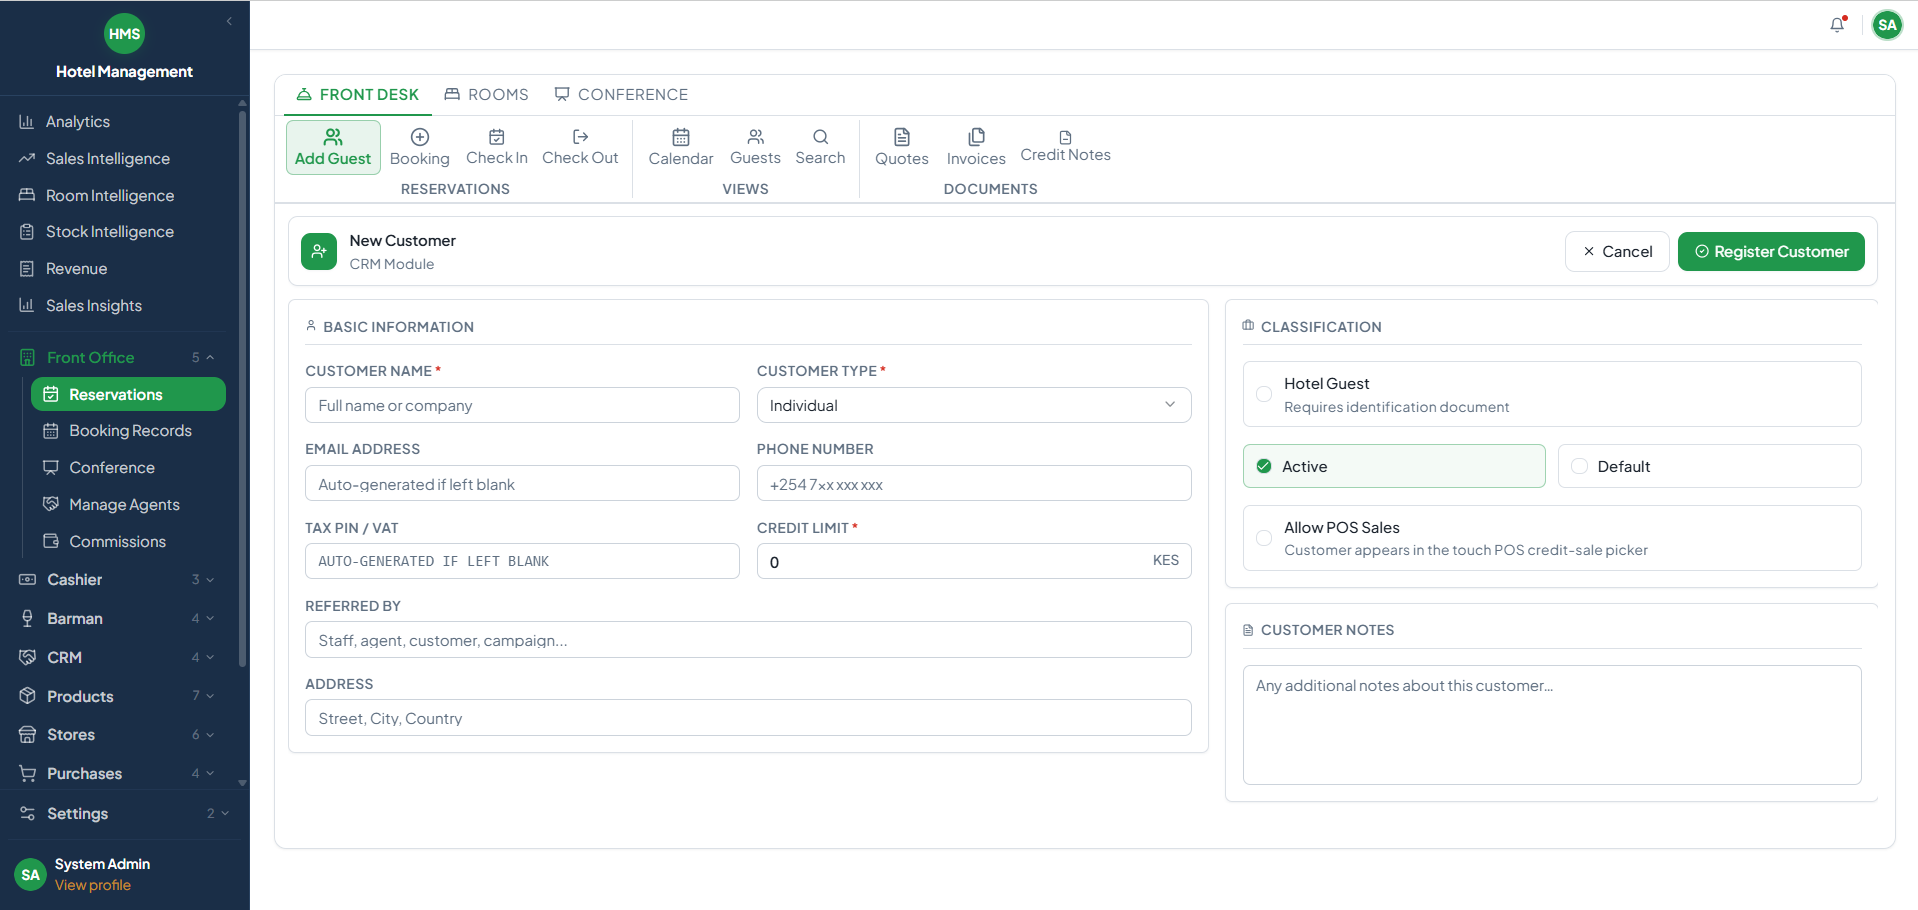Click the Credit Limit field
Viewport: 1918px width, 910px height.
click(974, 561)
